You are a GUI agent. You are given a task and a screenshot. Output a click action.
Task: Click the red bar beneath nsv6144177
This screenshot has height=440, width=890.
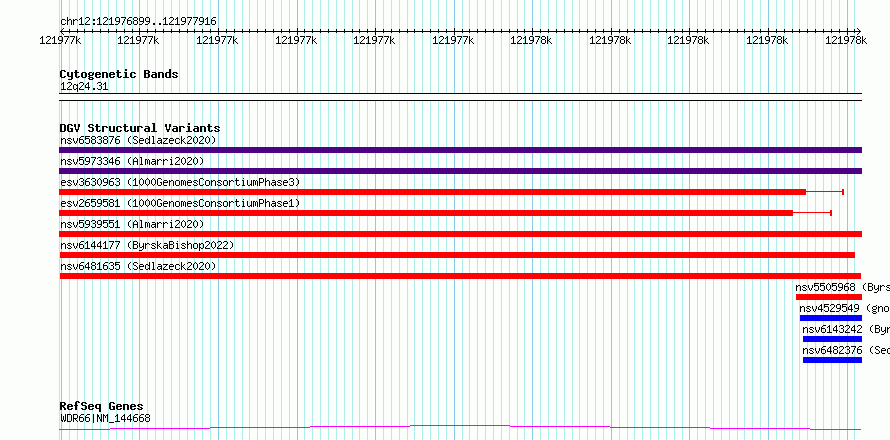pyautogui.click(x=457, y=255)
